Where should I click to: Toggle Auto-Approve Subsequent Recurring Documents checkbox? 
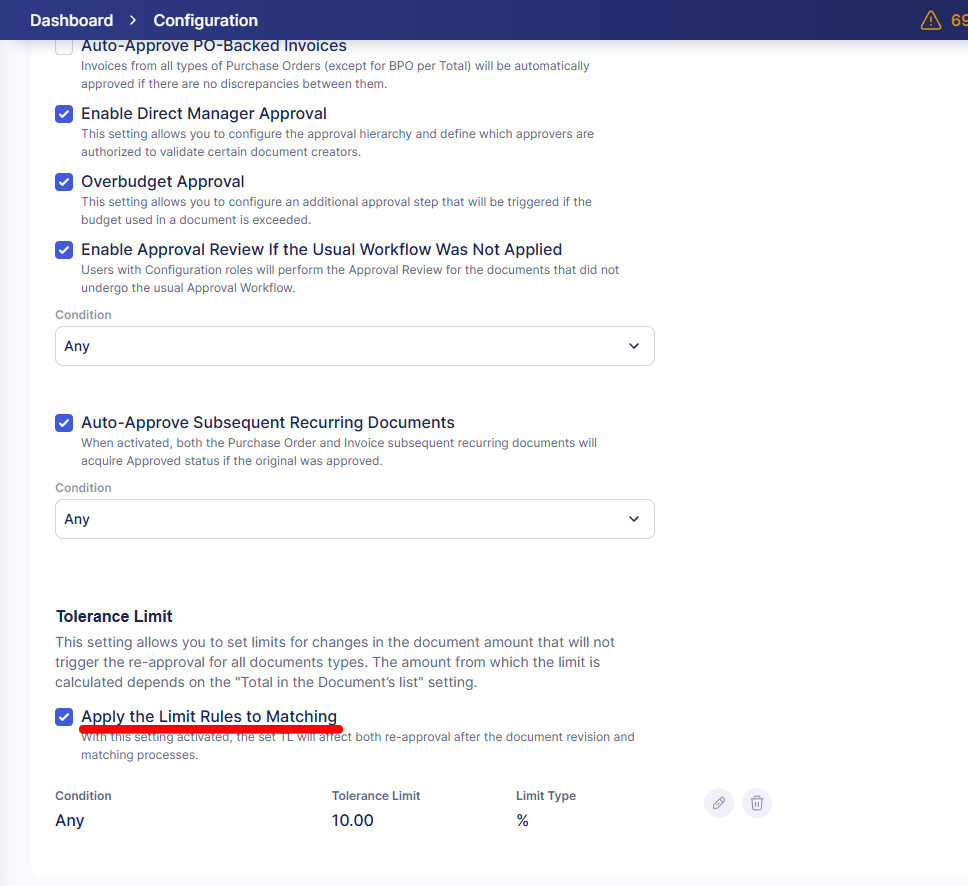(64, 422)
